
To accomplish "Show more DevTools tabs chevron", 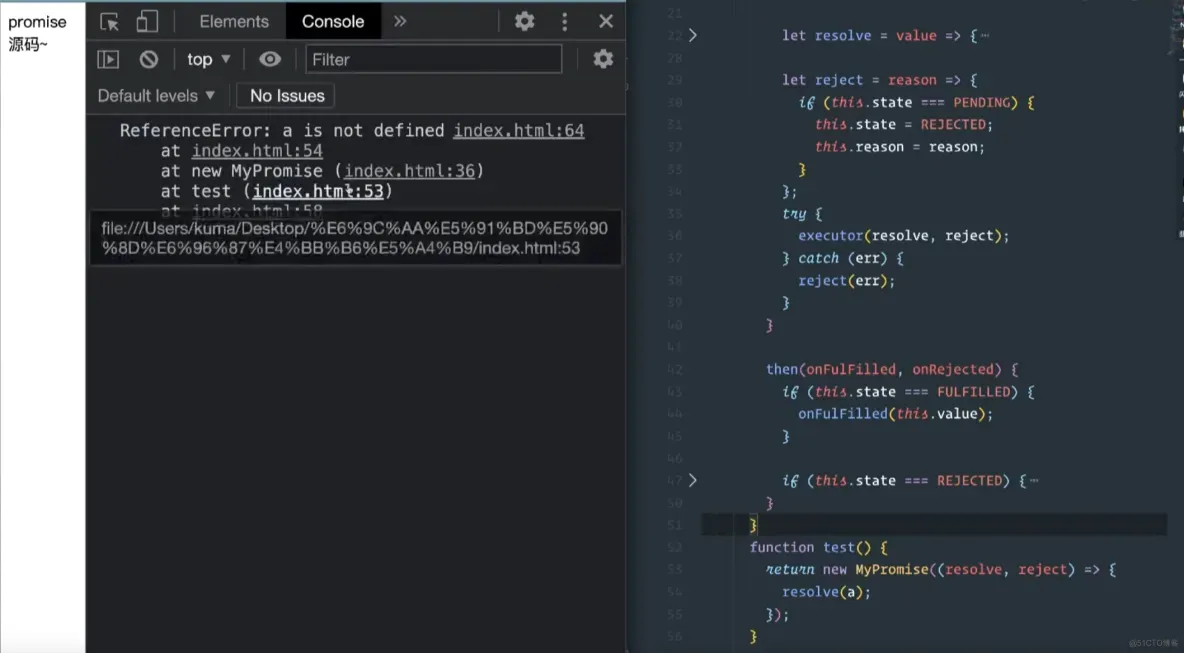I will [x=400, y=21].
